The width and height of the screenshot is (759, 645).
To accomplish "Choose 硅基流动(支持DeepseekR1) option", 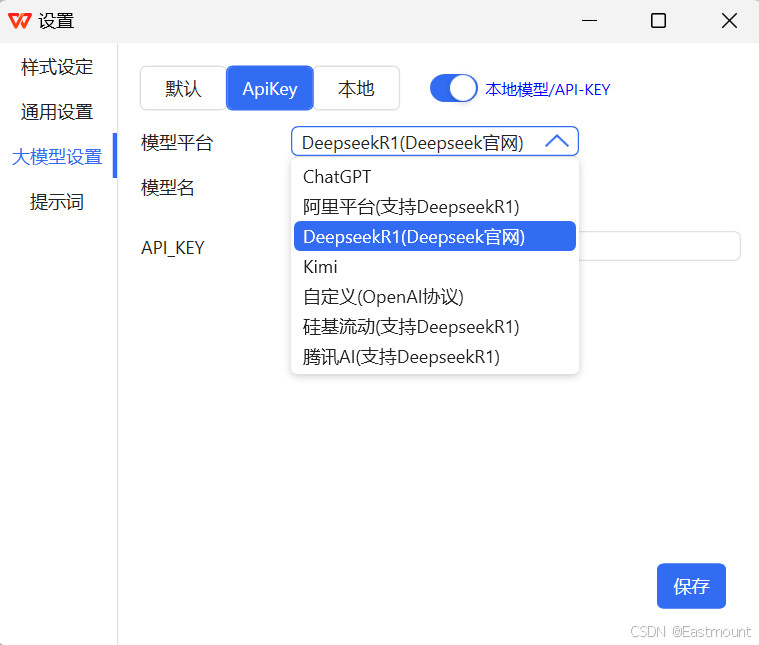I will [x=435, y=327].
